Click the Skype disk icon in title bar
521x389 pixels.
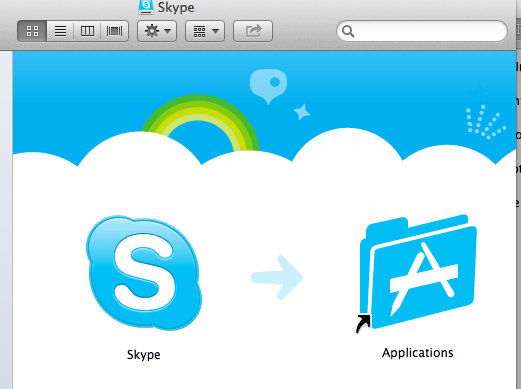tap(146, 7)
